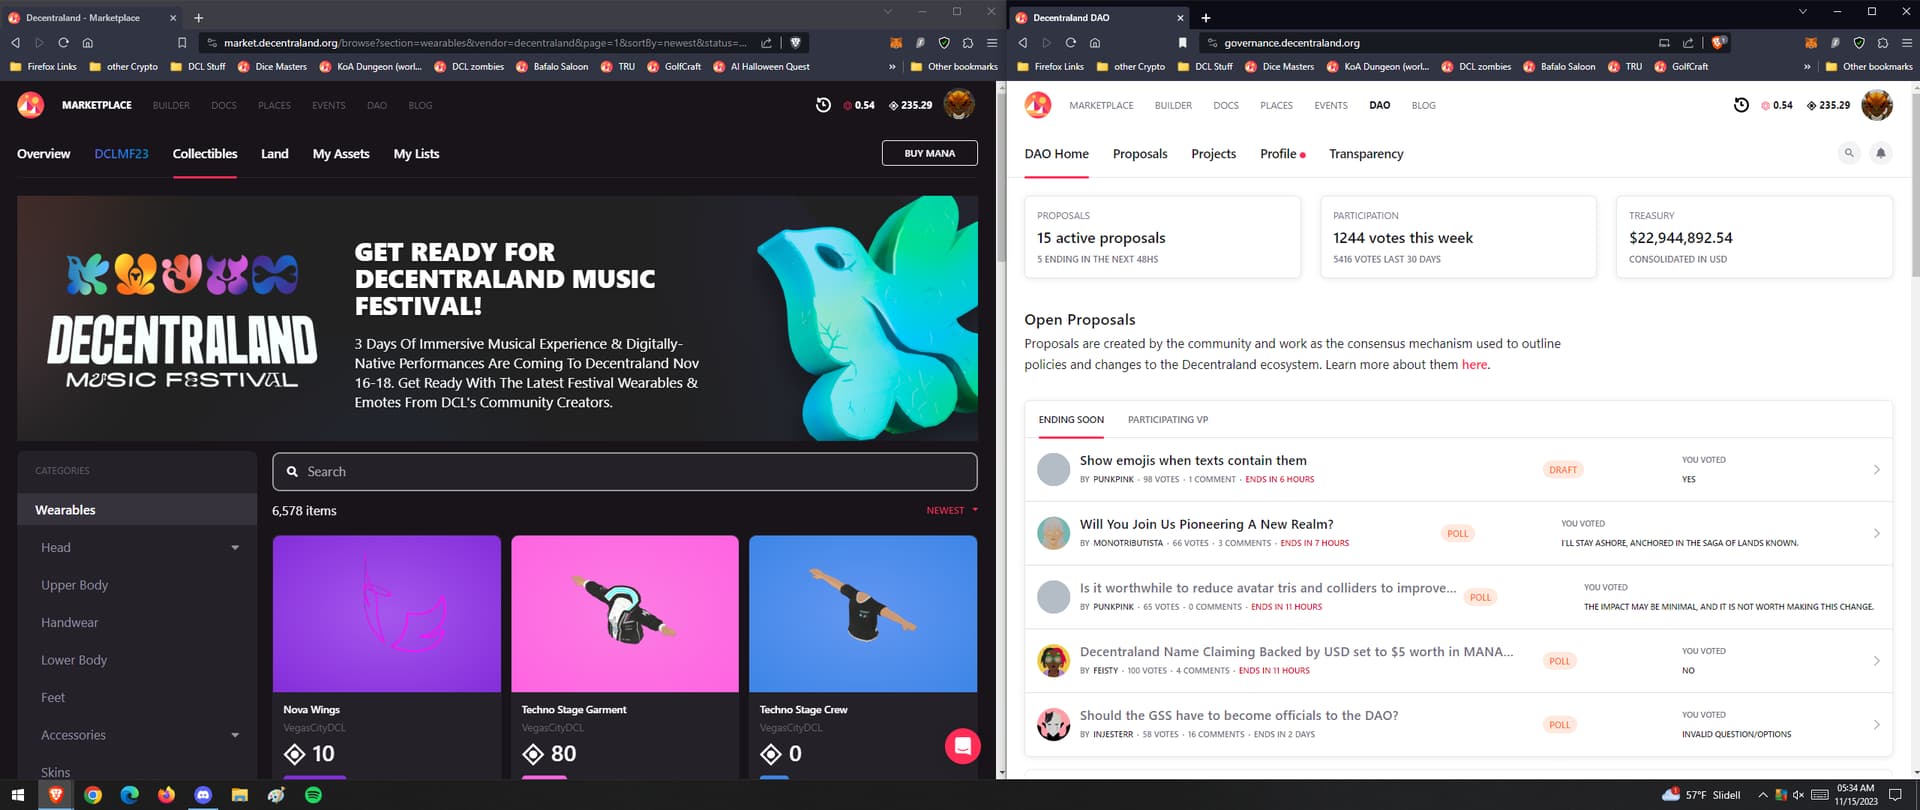Open user avatar in Marketplace header

coord(959,105)
